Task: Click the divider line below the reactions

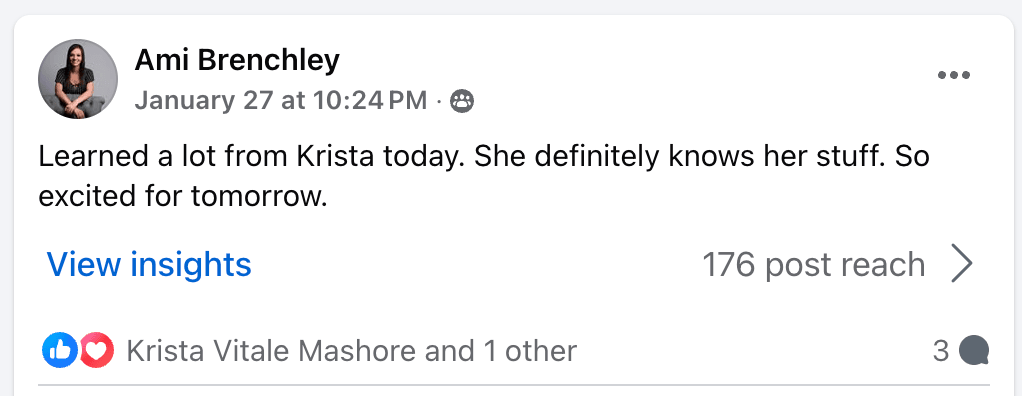Action: pos(514,385)
